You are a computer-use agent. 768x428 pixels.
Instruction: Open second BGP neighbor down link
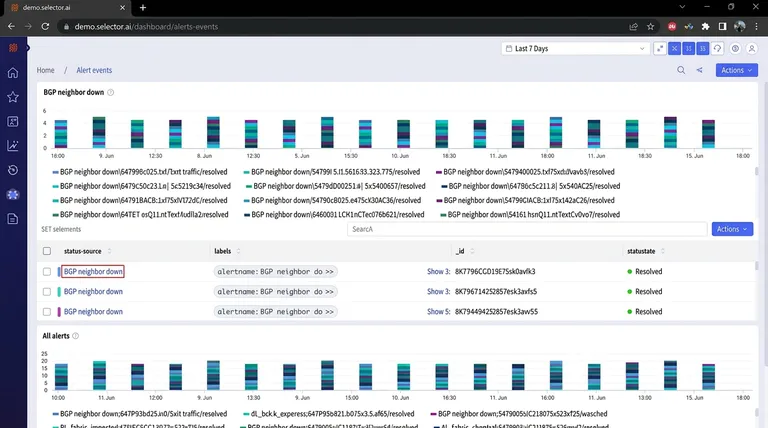[93, 291]
